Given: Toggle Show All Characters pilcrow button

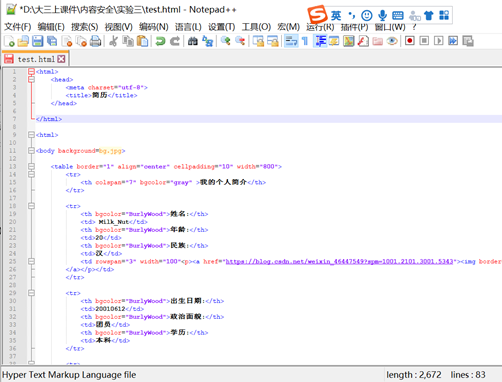Looking at the screenshot, I should (x=305, y=41).
